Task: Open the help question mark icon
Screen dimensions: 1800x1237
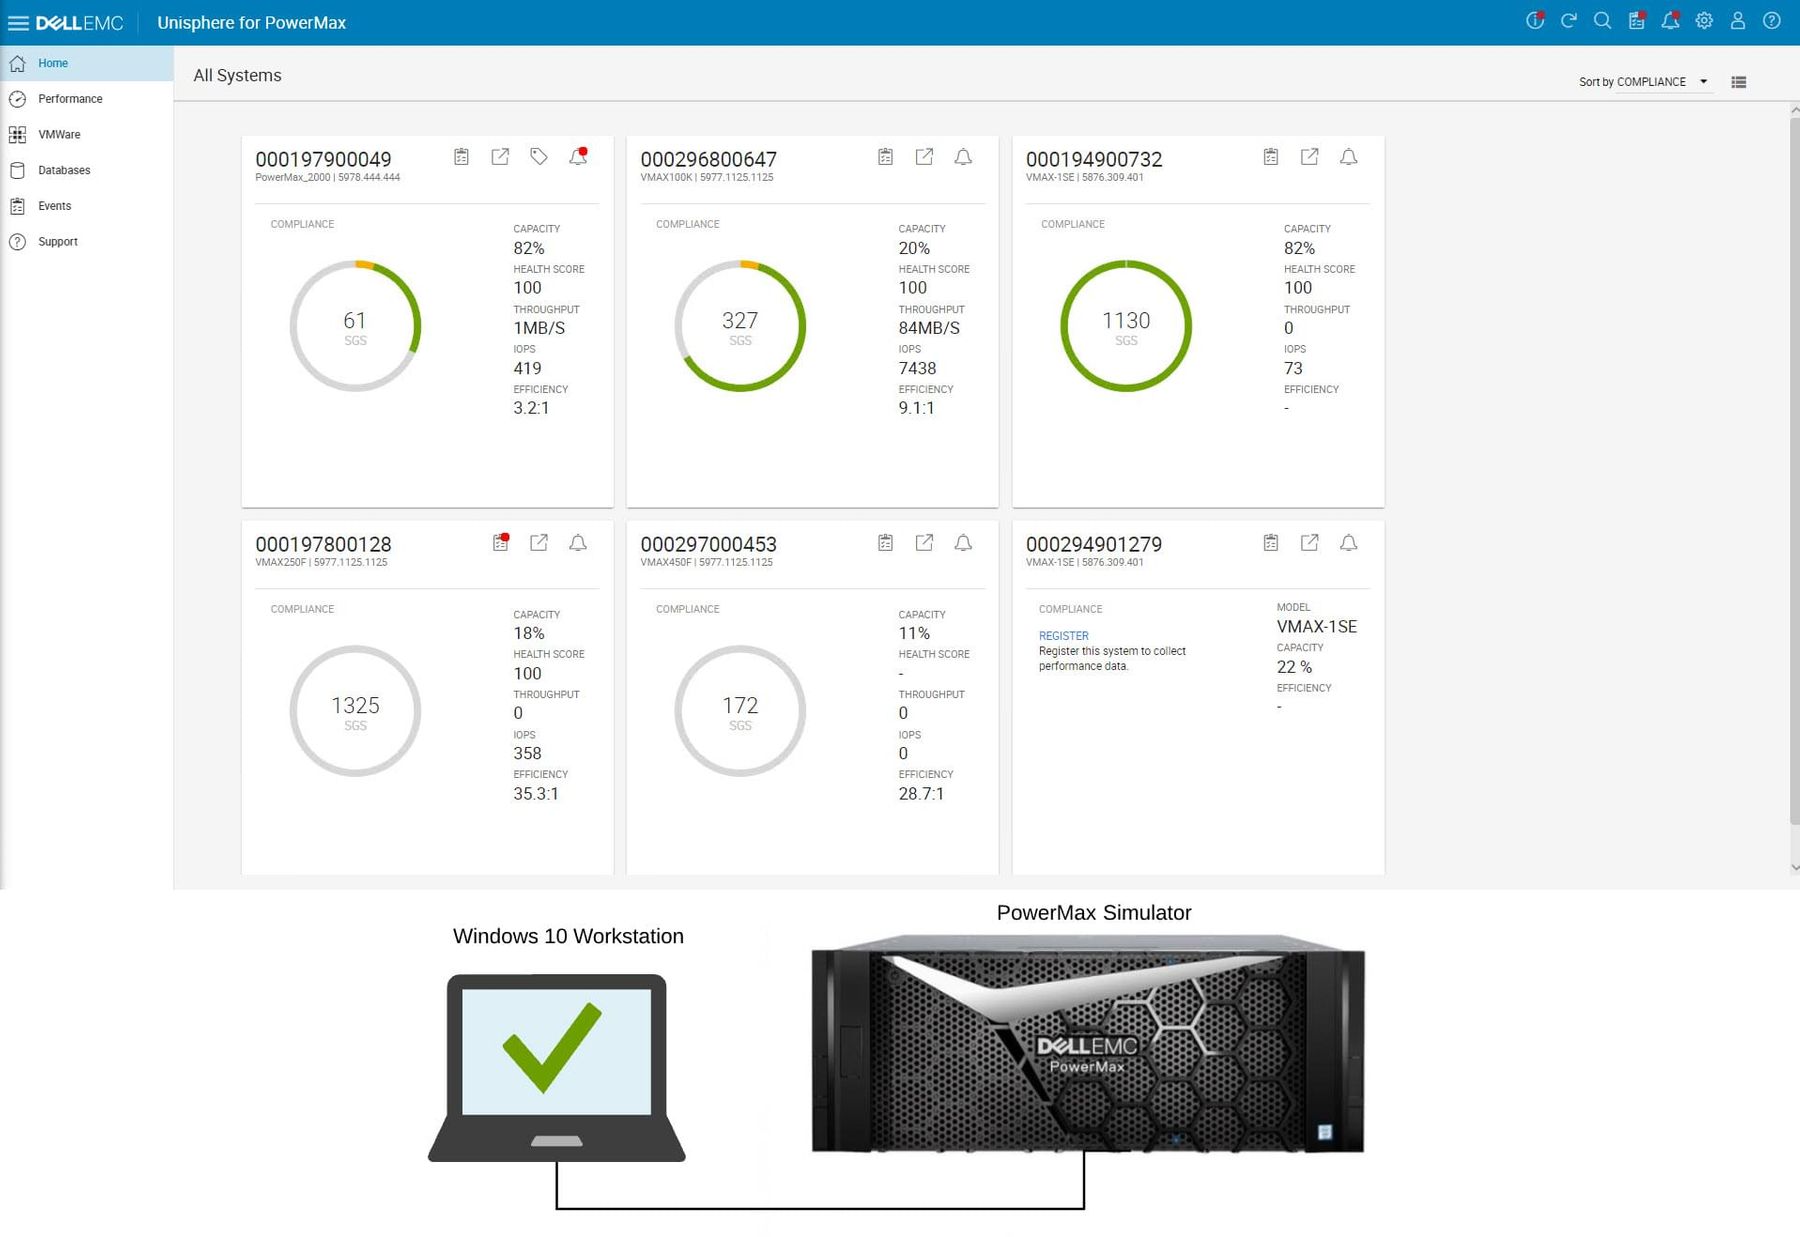Action: [x=1771, y=21]
